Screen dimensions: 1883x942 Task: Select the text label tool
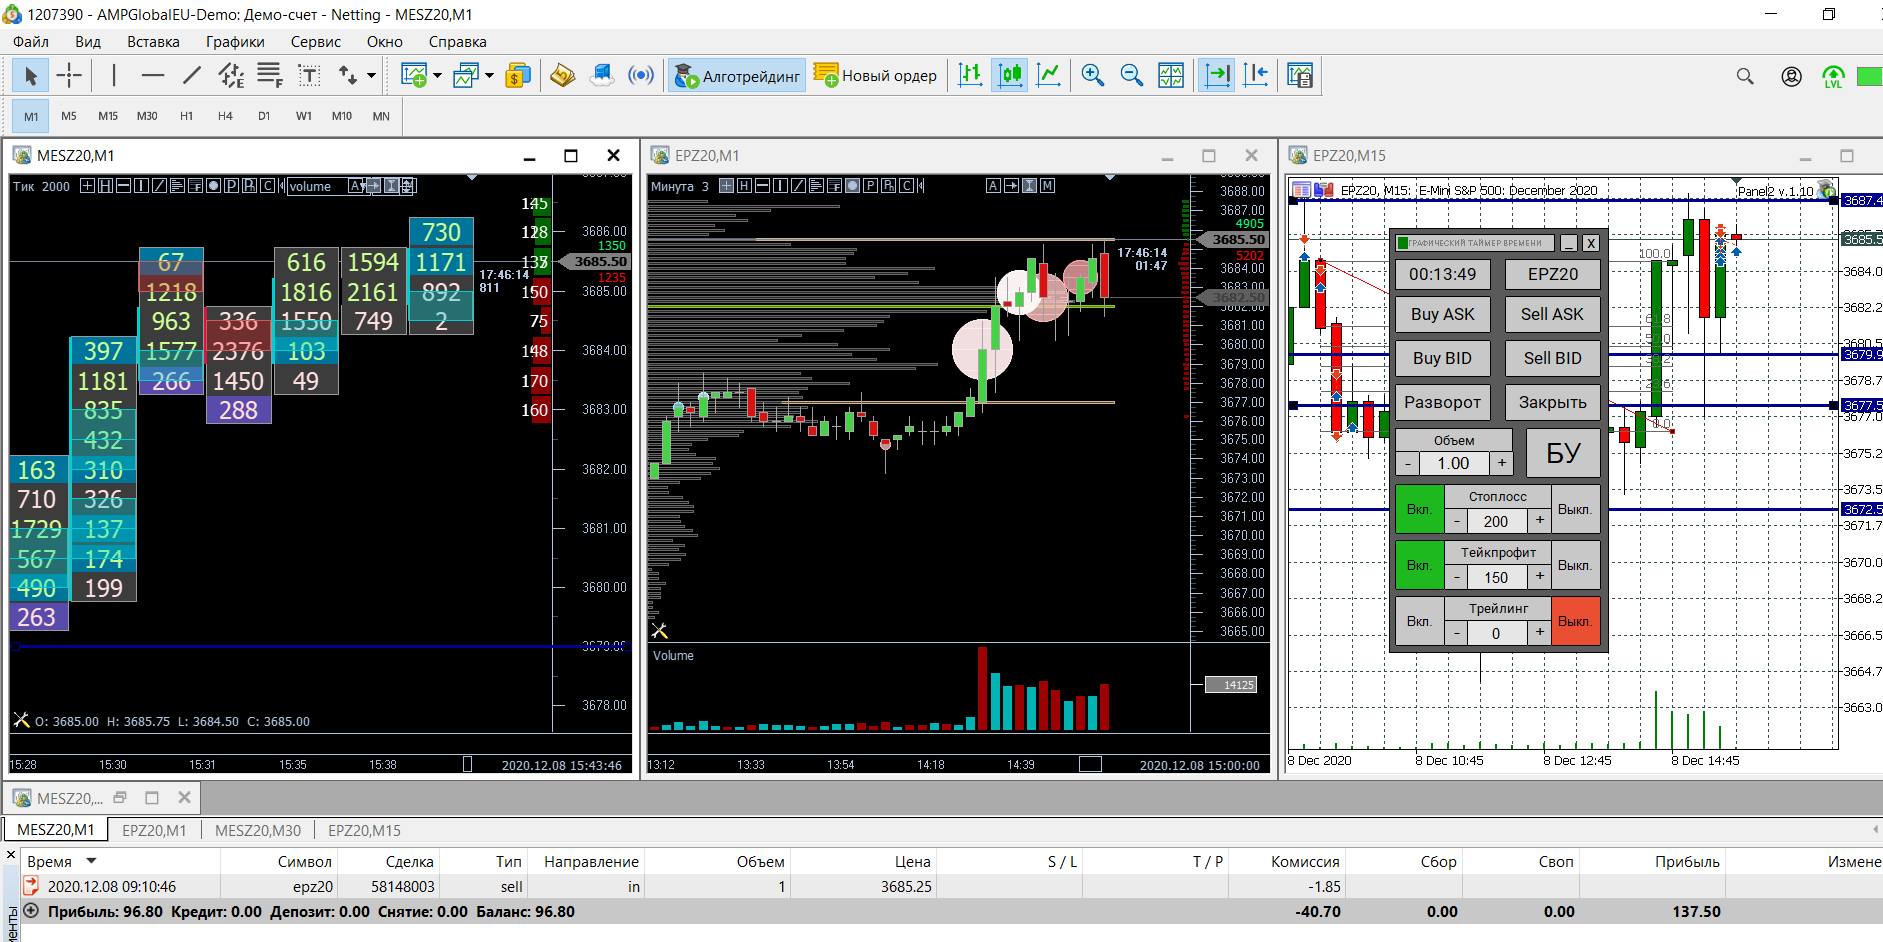click(x=309, y=75)
